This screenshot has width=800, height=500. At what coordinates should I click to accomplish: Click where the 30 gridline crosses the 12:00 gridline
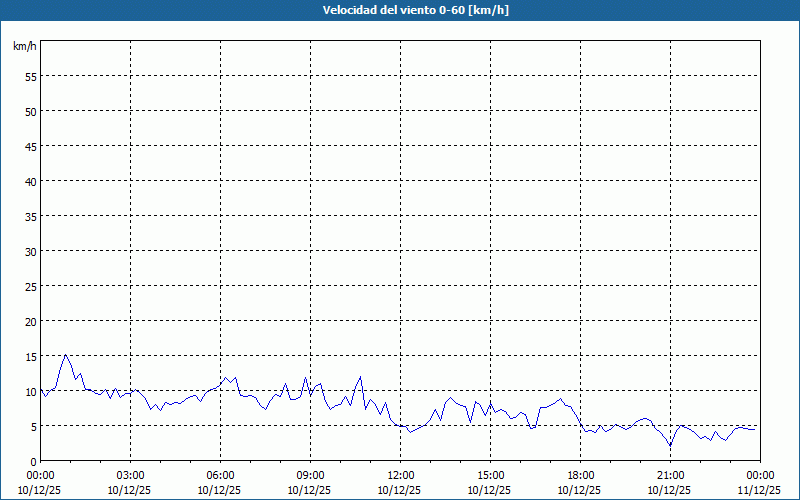pos(400,251)
